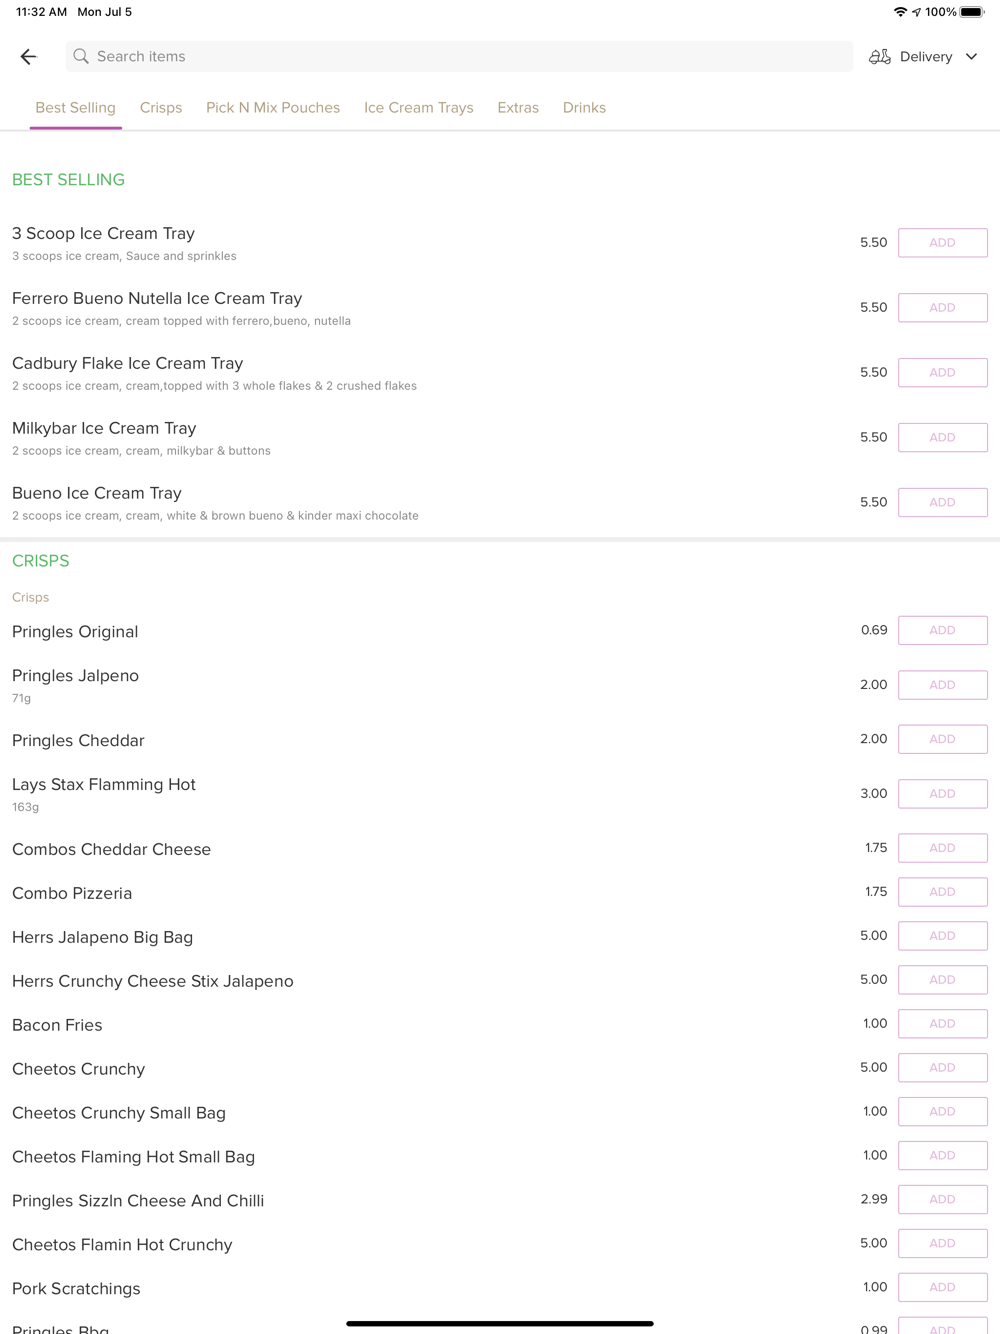Open the Ice Cream Trays tab
This screenshot has width=1000, height=1334.
point(419,108)
